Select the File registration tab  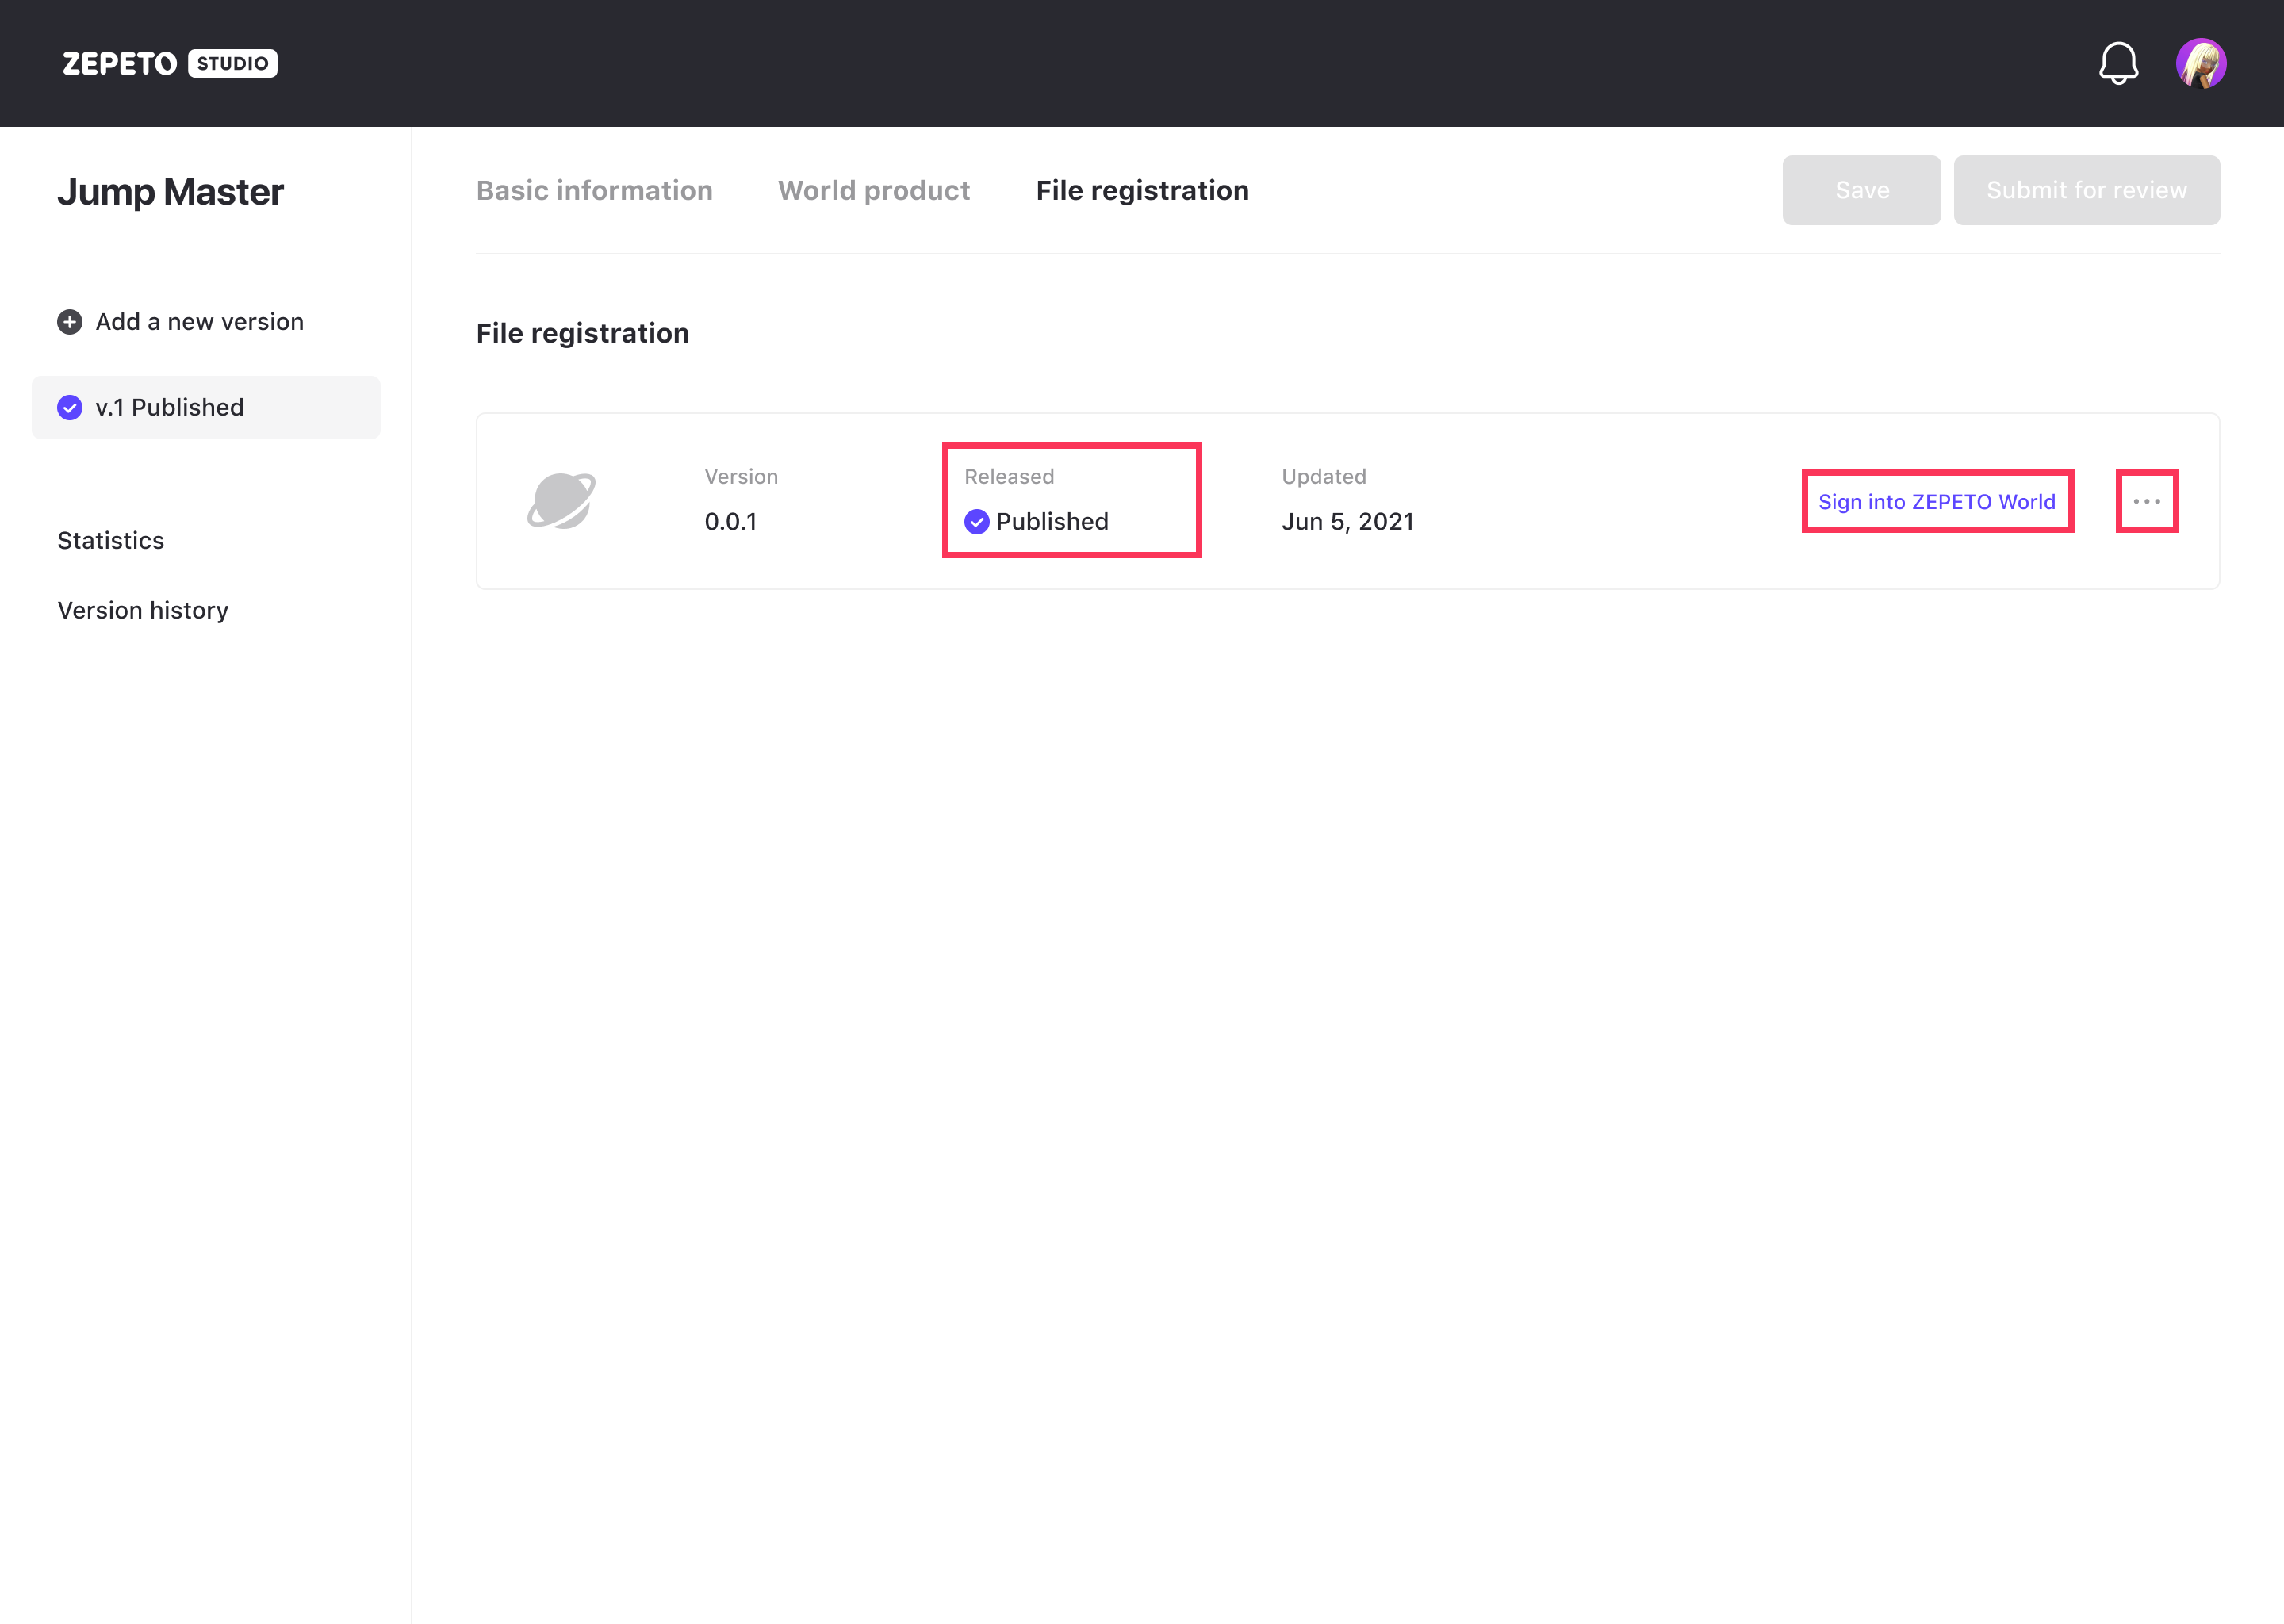[1142, 190]
